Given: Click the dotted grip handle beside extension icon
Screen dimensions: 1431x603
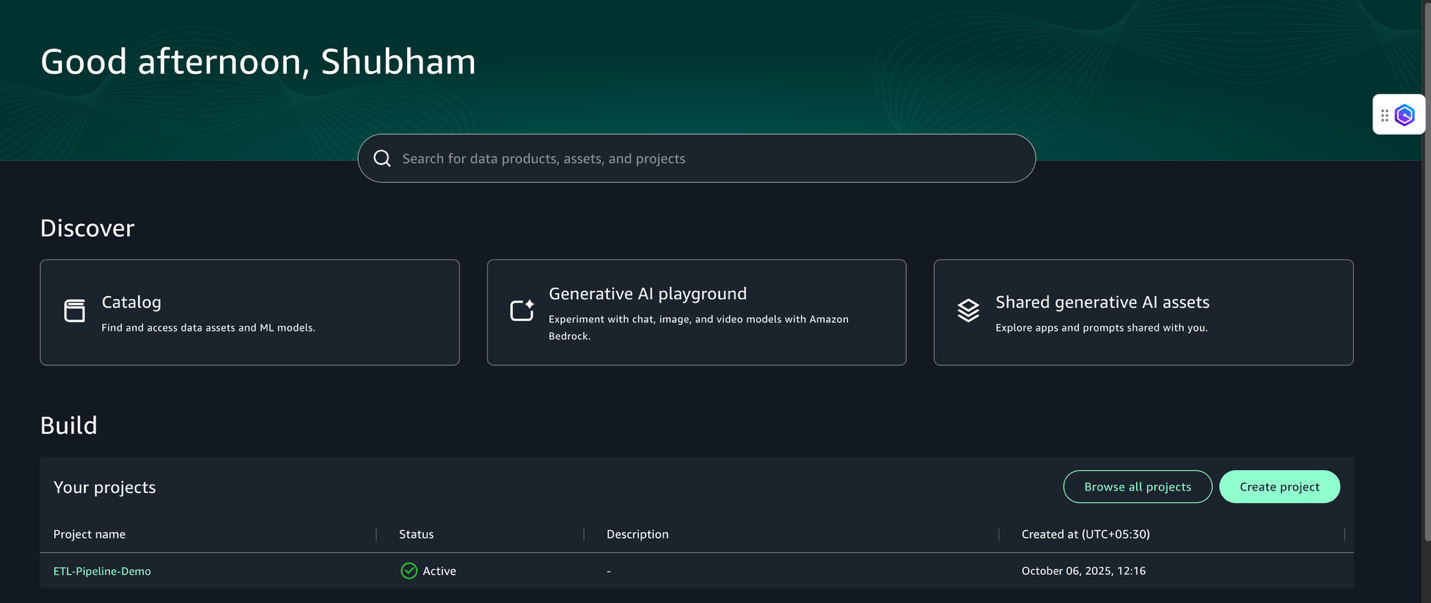Looking at the screenshot, I should [x=1385, y=115].
